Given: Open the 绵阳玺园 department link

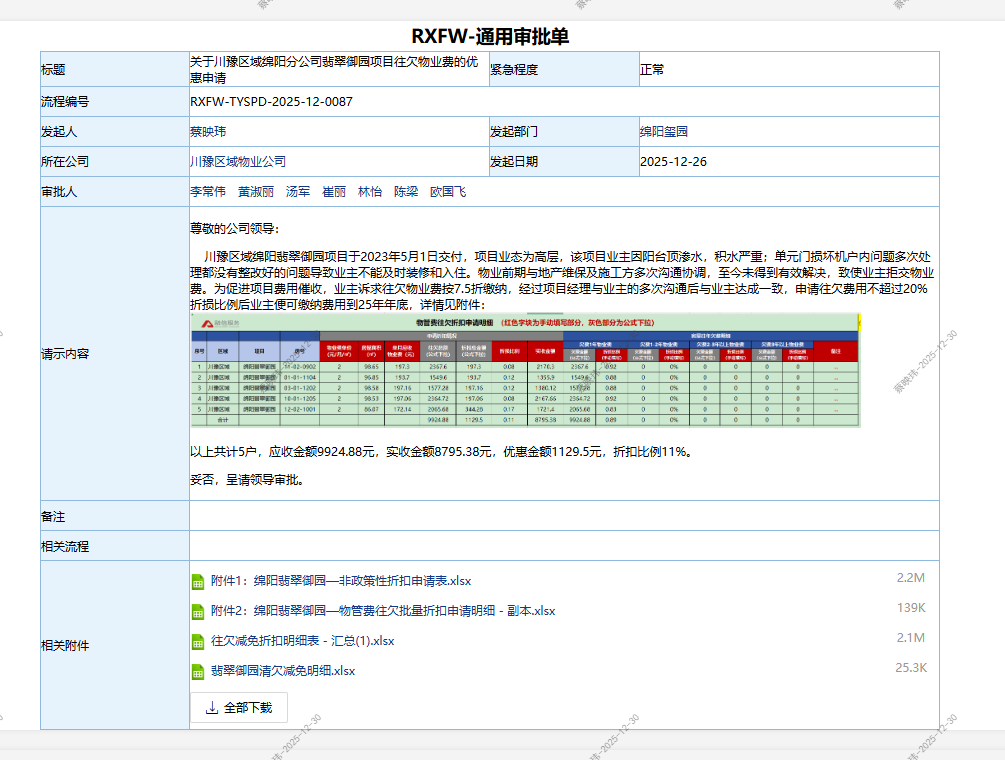Looking at the screenshot, I should coord(663,132).
